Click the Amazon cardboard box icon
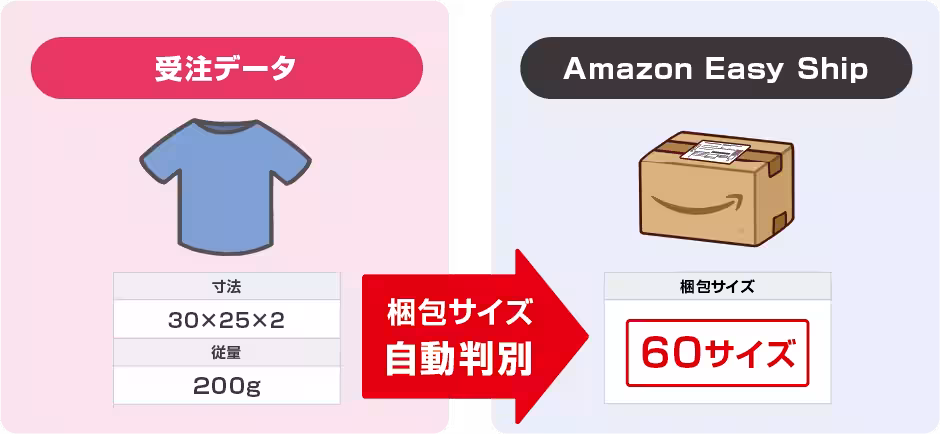Viewport: 940px width, 434px height. click(716, 188)
